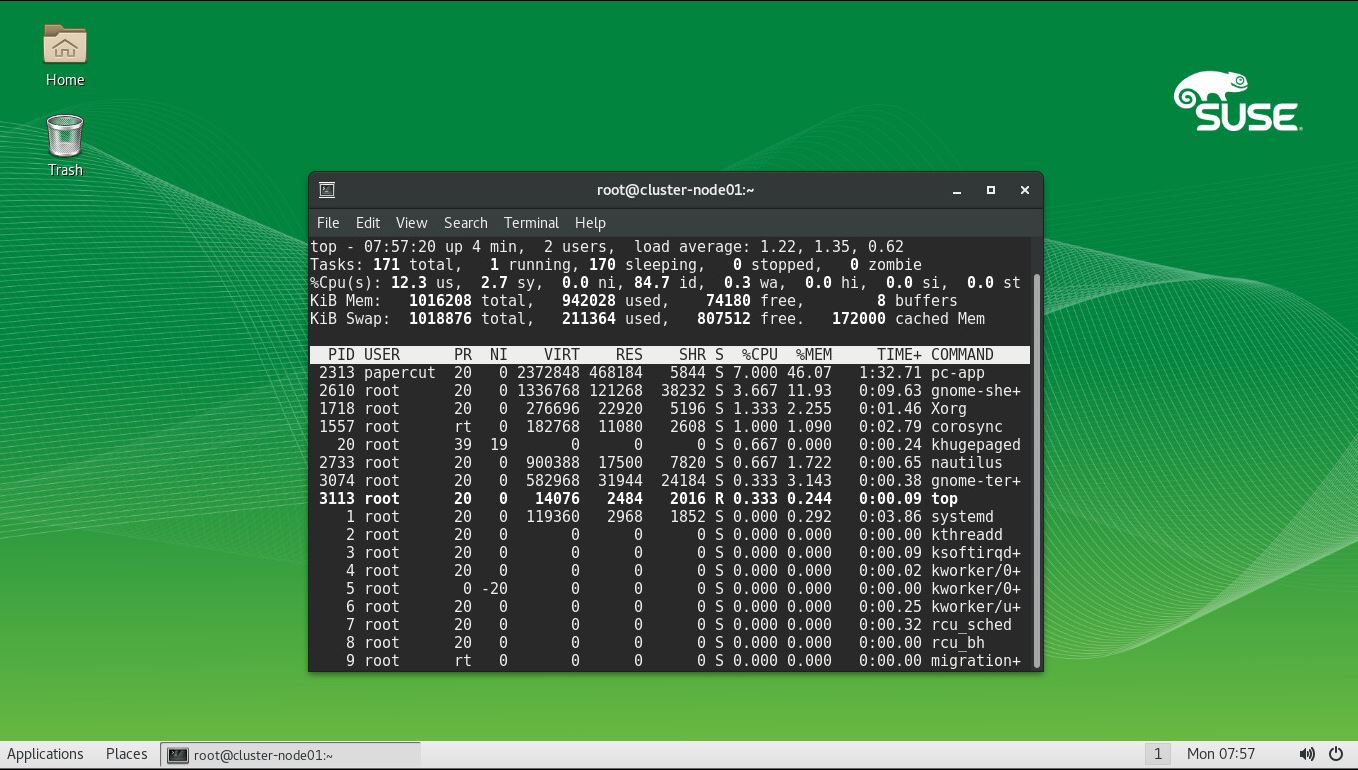Viewport: 1358px width, 770px height.
Task: Click the workspace 1 switcher indicator
Action: (x=1157, y=754)
